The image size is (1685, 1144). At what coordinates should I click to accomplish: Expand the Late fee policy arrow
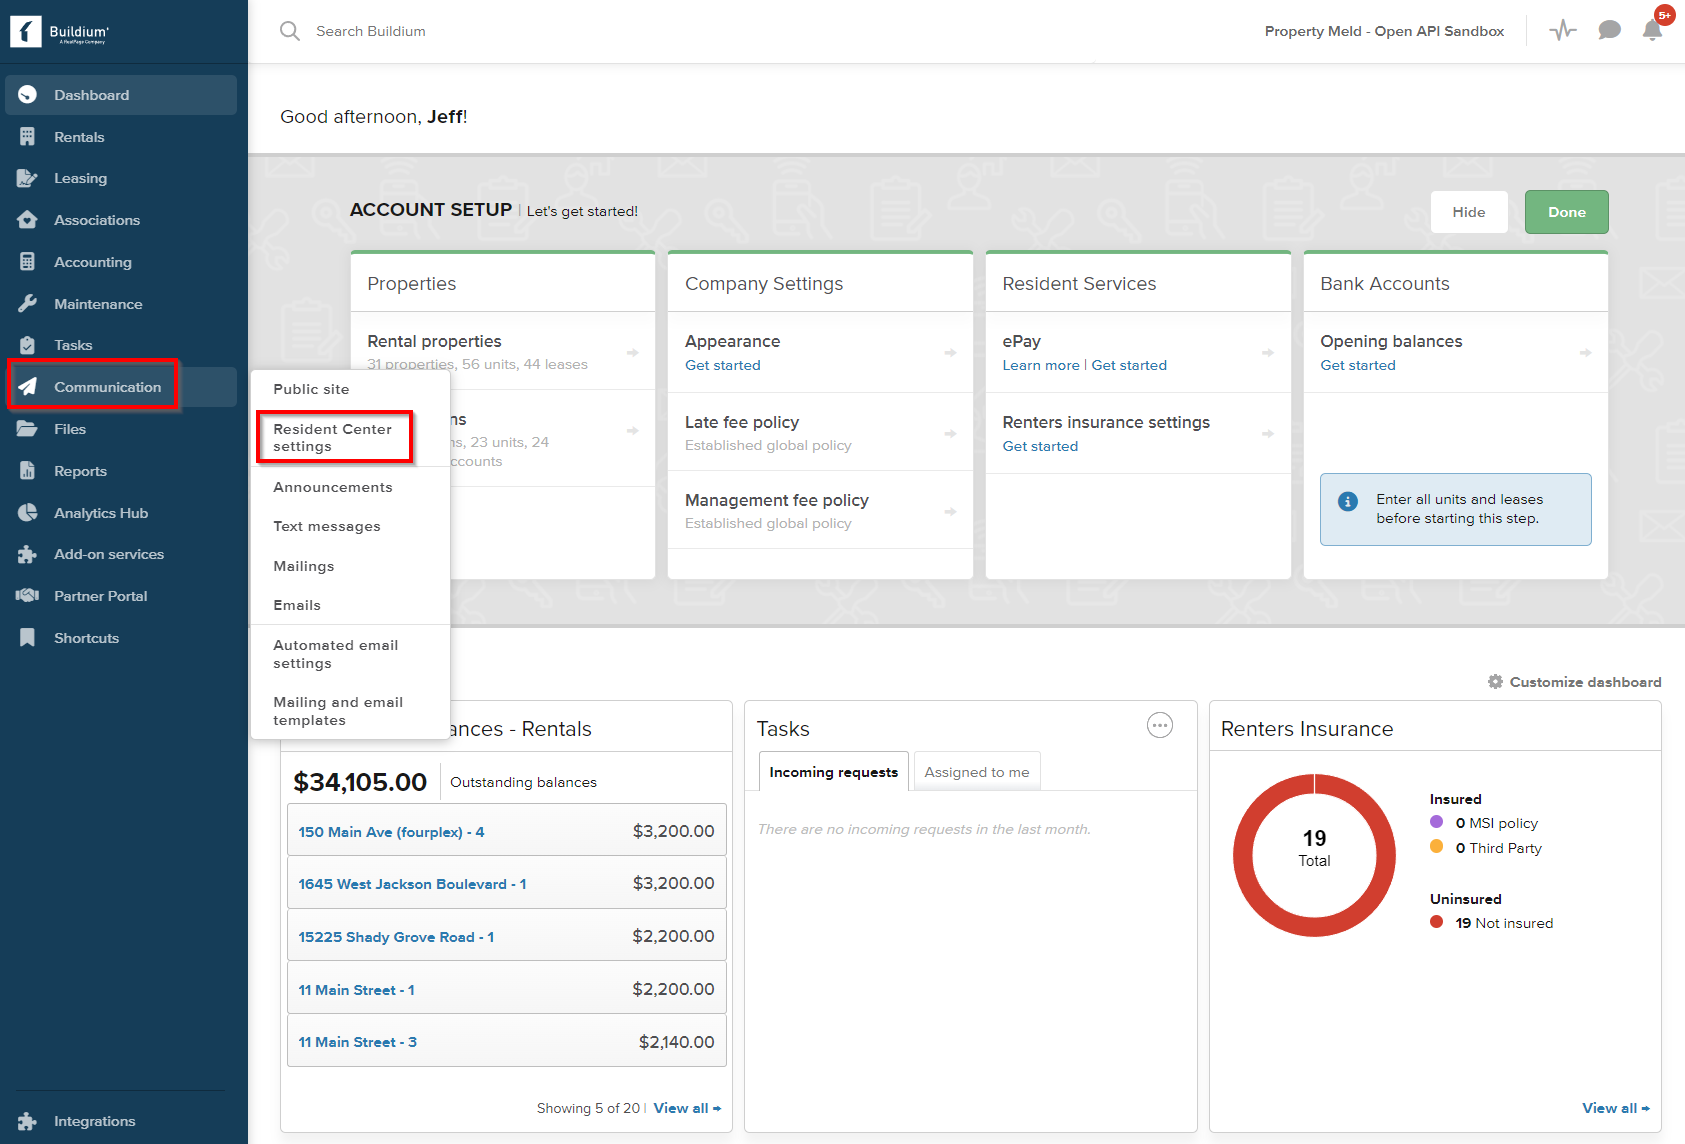click(950, 433)
